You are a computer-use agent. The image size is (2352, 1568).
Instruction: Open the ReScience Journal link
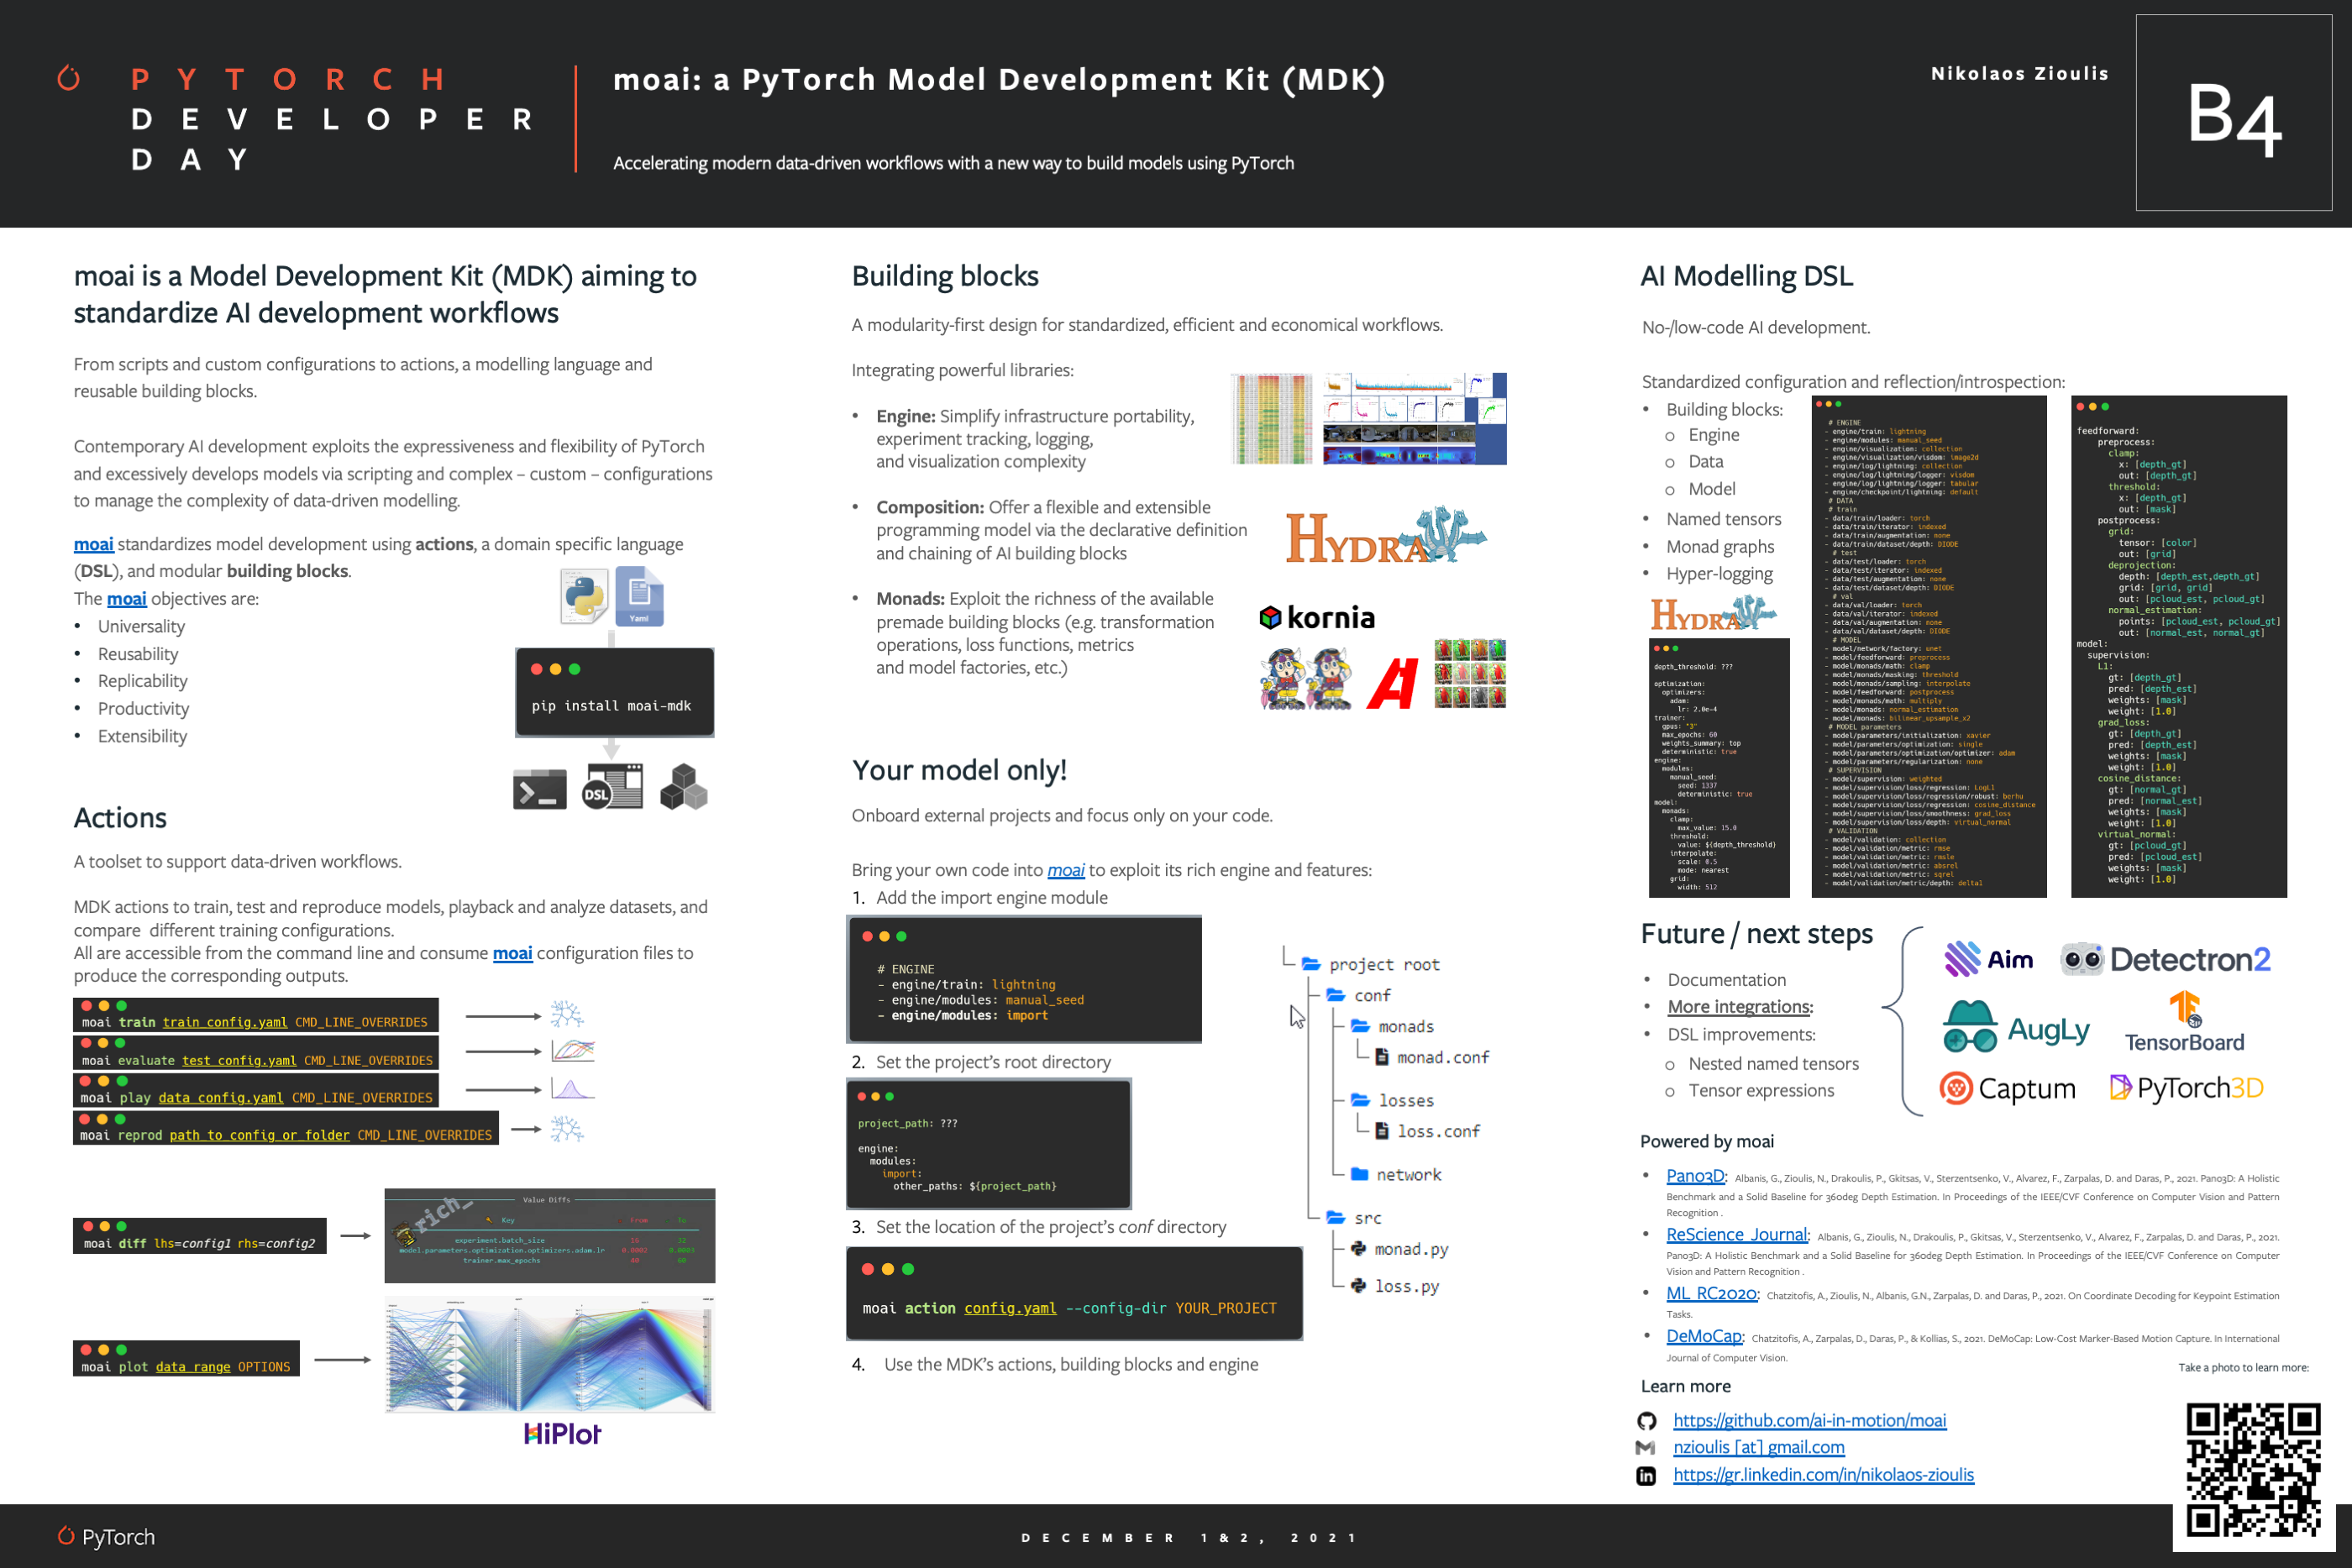[1736, 1235]
